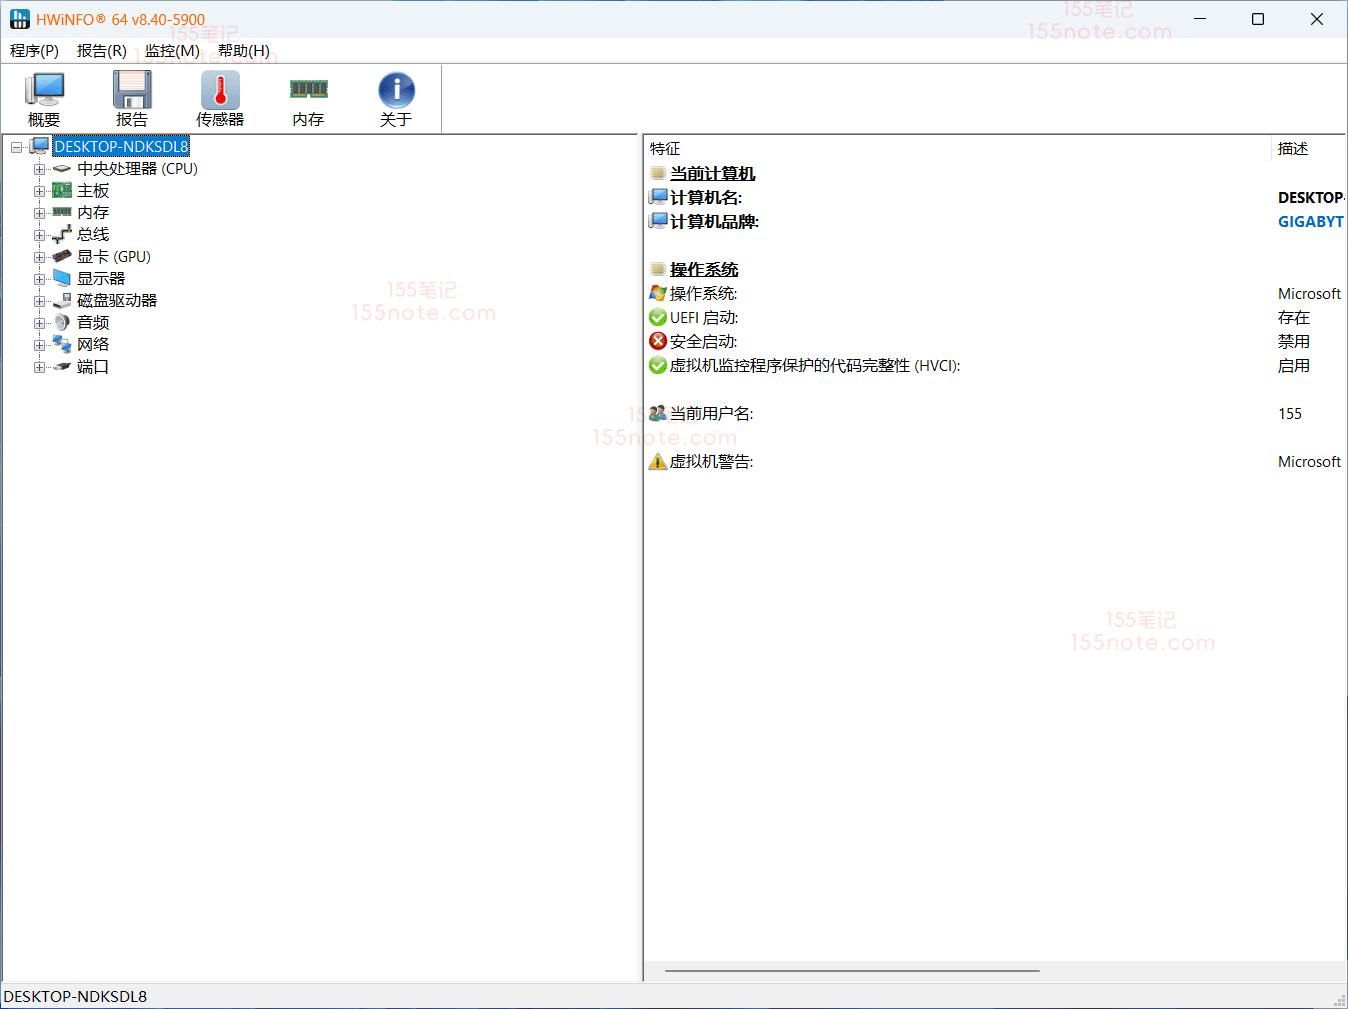1348x1009 pixels.
Task: Select the 虚拟机警告 warning row
Action: (711, 462)
